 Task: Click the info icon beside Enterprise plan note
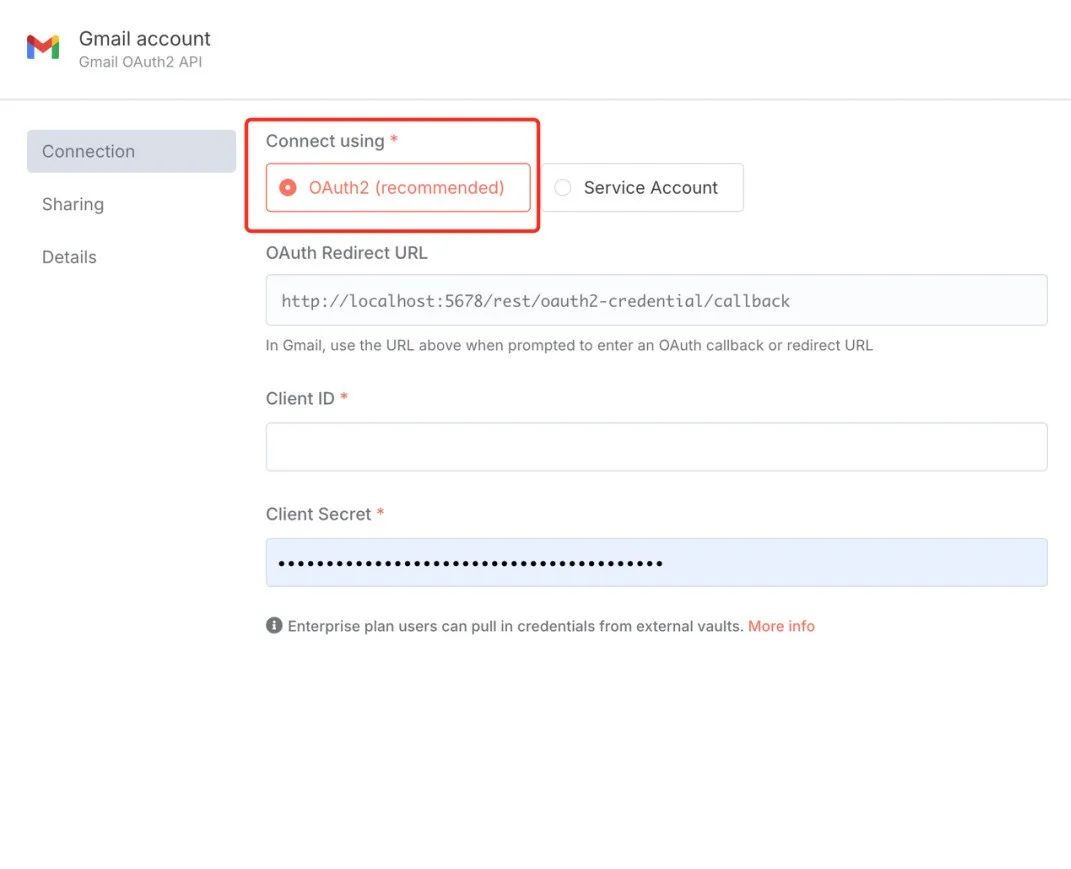[x=274, y=626]
